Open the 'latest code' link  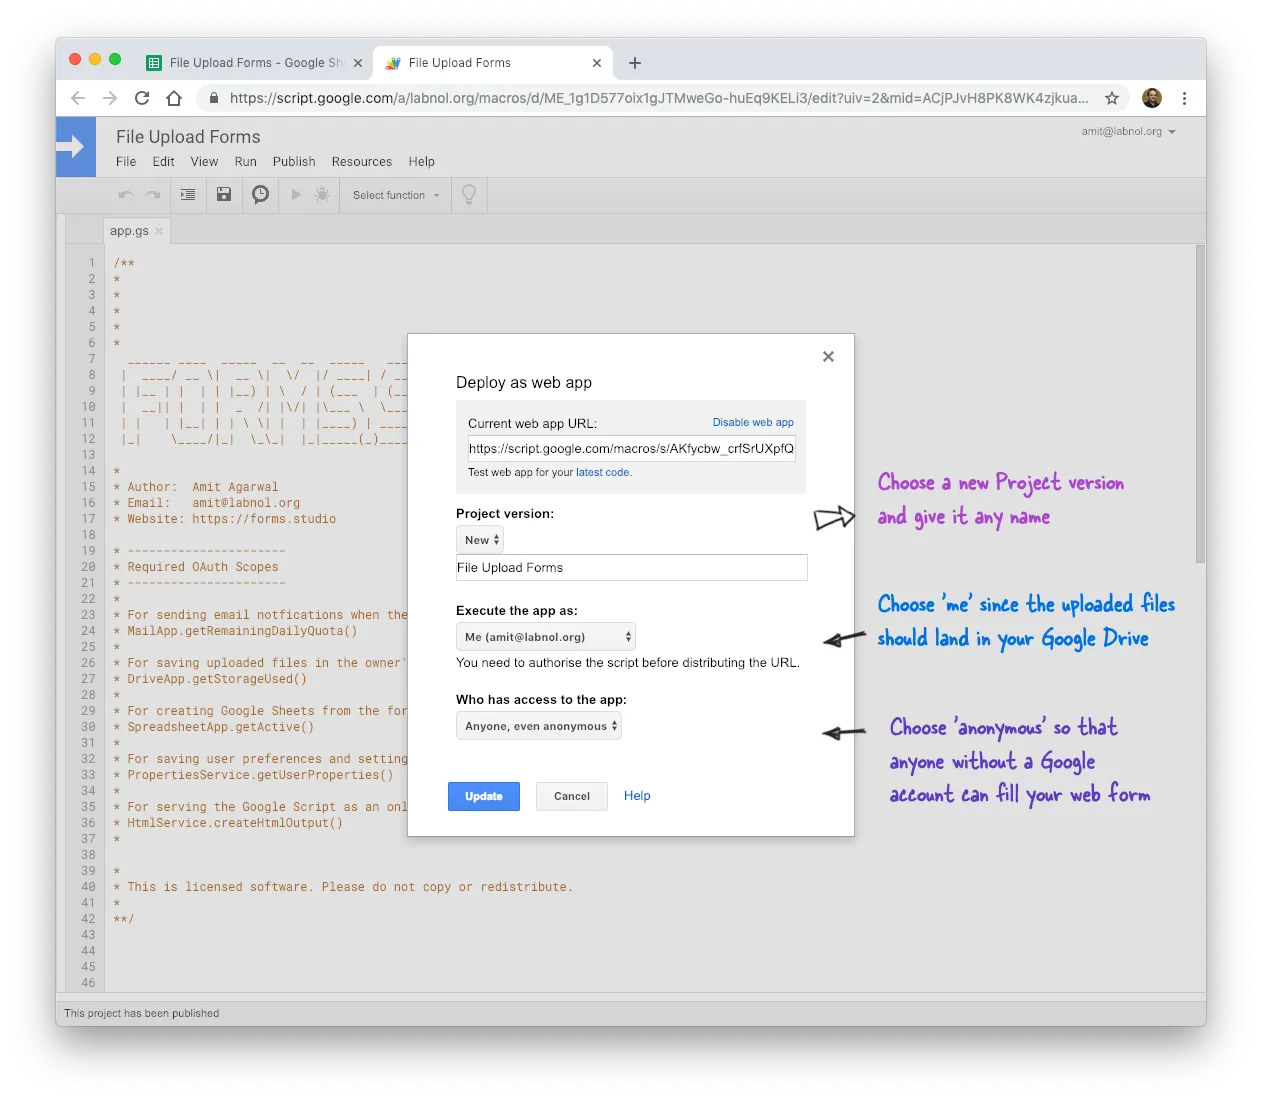click(604, 472)
